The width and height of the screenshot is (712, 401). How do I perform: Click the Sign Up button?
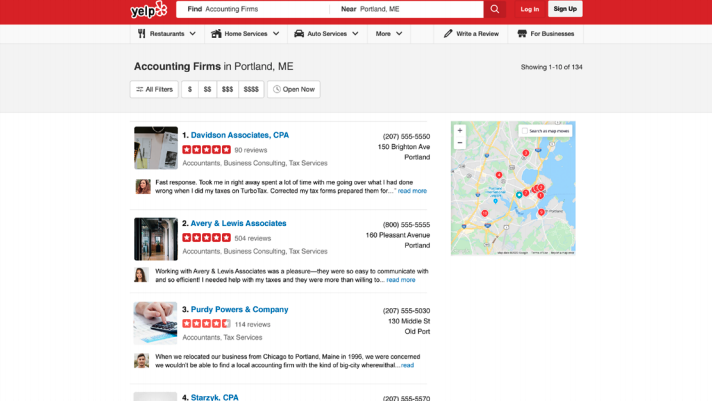pyautogui.click(x=565, y=9)
